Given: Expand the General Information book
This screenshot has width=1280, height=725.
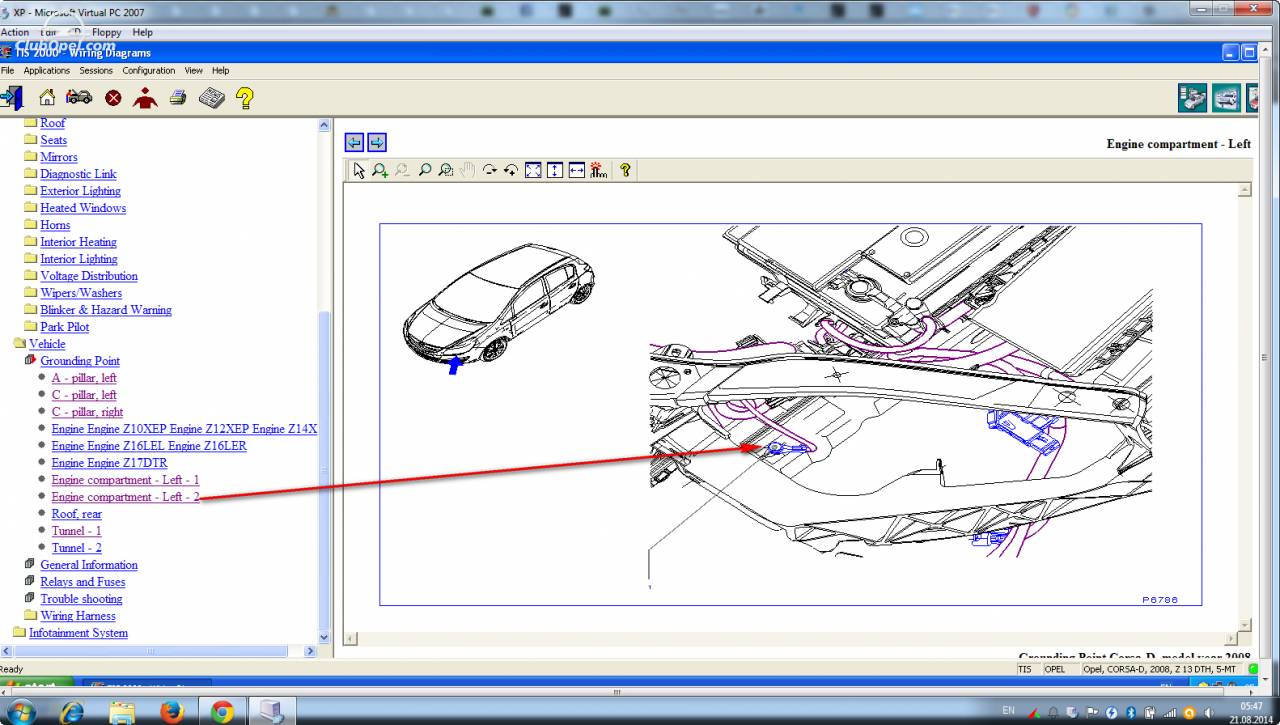Looking at the screenshot, I should pyautogui.click(x=30, y=564).
